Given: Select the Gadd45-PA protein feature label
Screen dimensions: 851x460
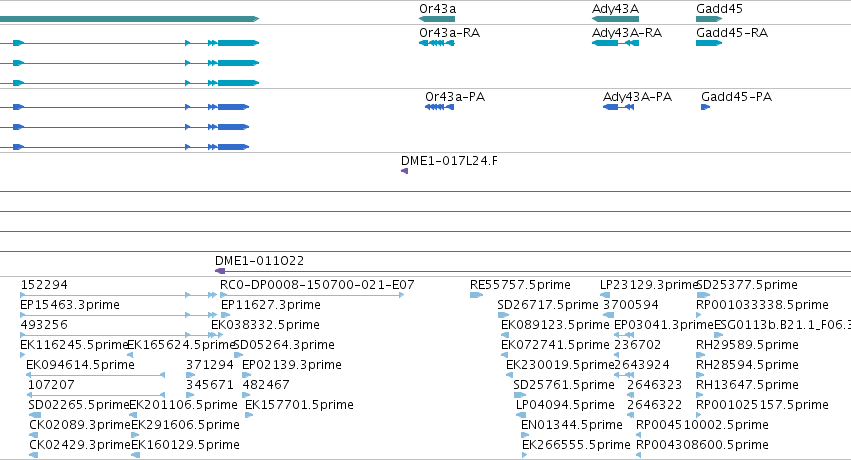Looking at the screenshot, I should coord(736,97).
